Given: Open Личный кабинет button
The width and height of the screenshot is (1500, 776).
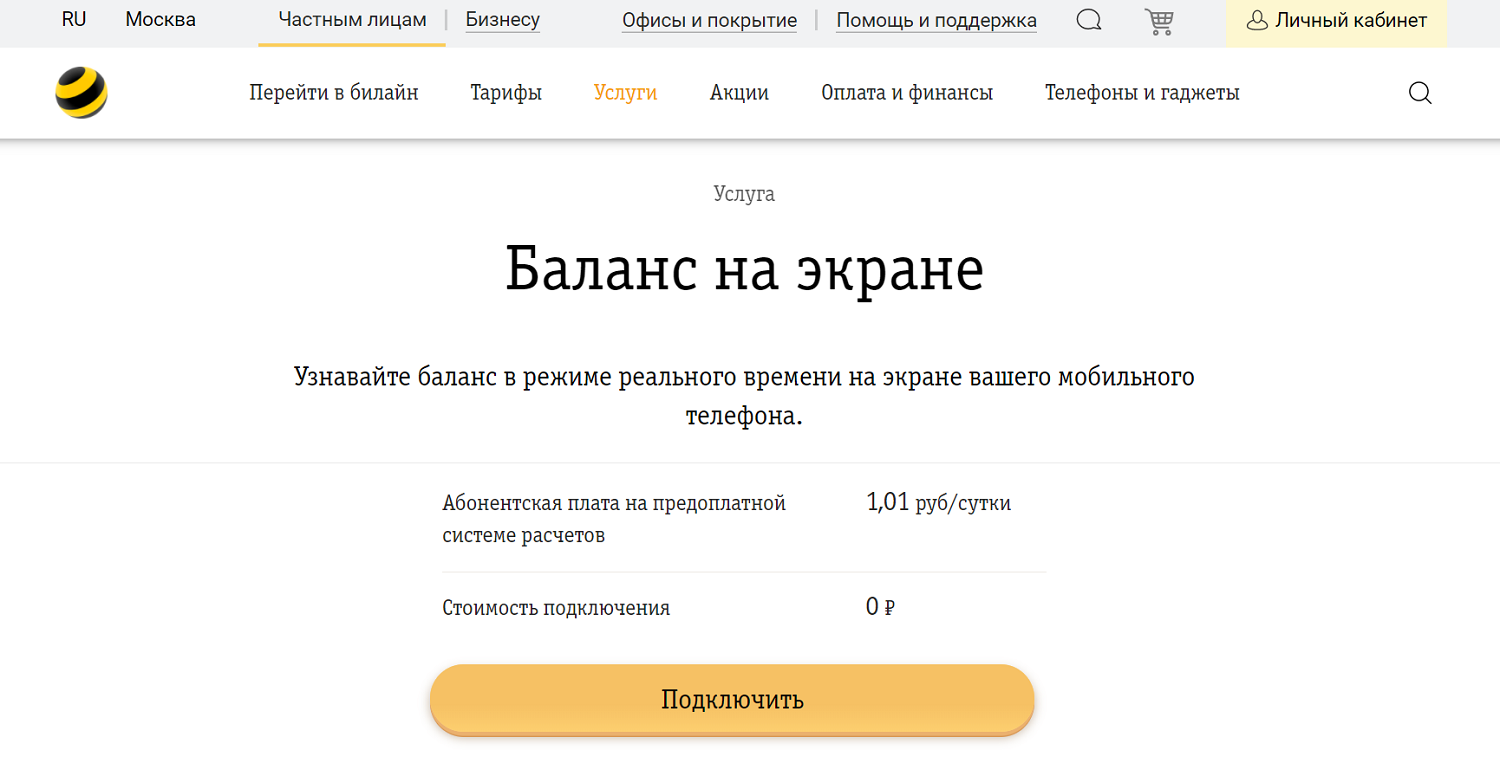Looking at the screenshot, I should (1336, 23).
